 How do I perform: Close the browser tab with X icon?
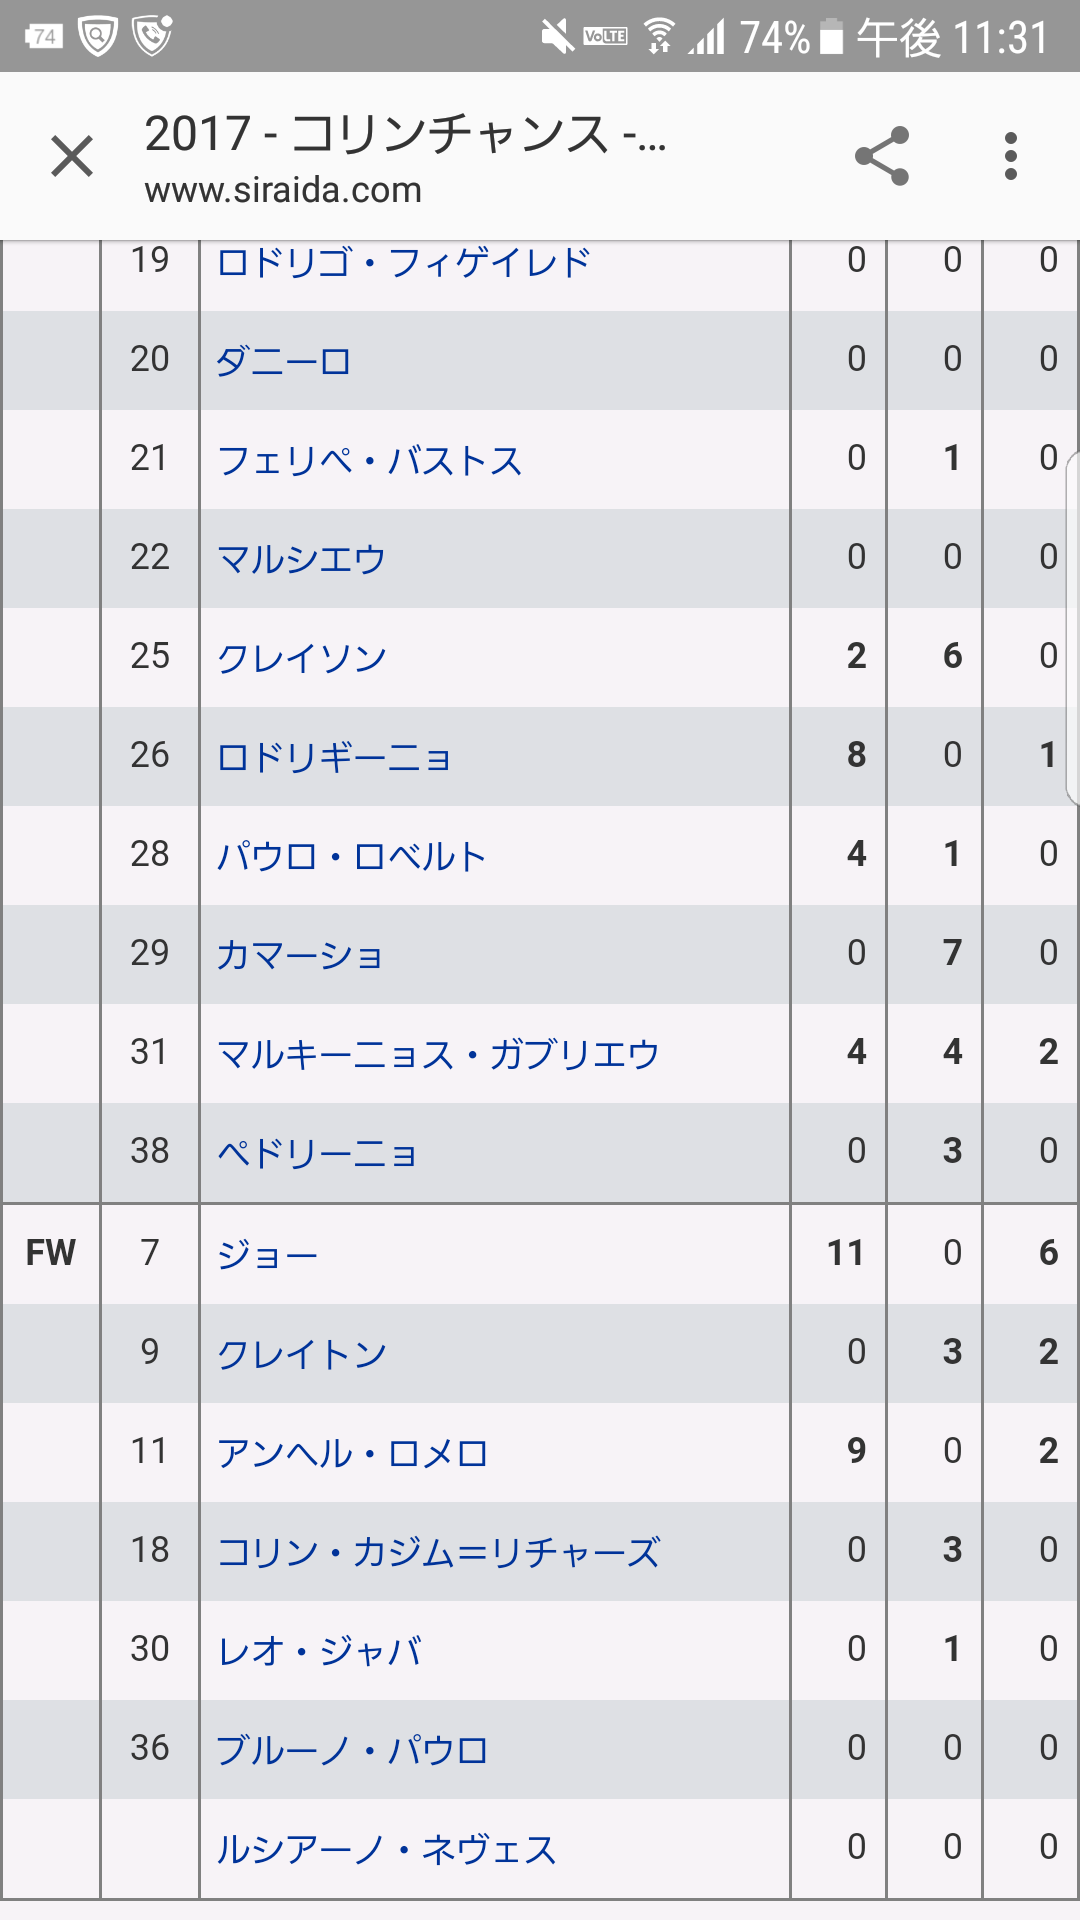coord(72,157)
